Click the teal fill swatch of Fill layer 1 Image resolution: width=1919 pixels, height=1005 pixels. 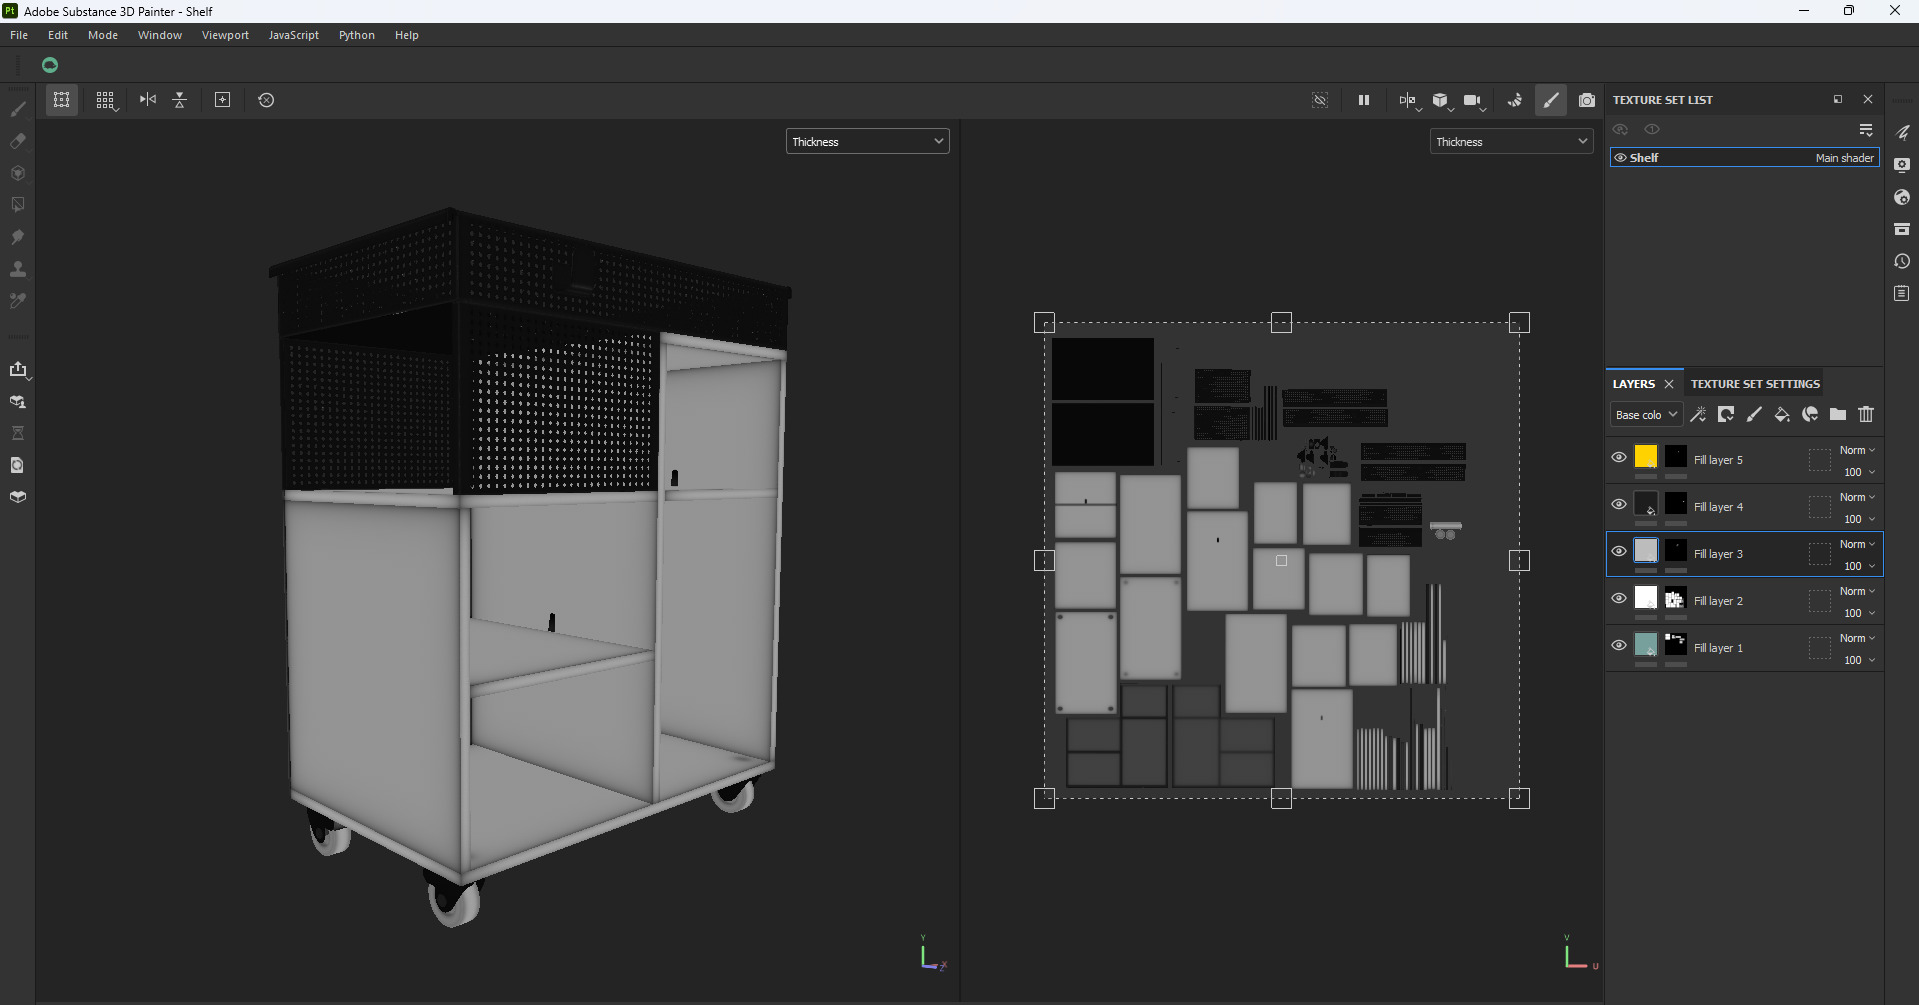coord(1646,645)
